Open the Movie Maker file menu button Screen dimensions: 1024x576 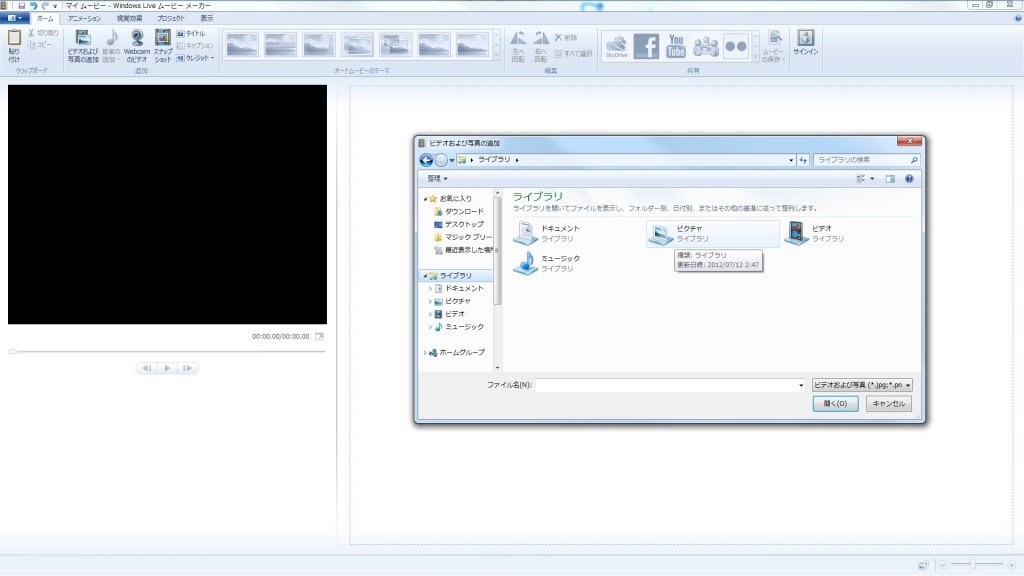[14, 18]
